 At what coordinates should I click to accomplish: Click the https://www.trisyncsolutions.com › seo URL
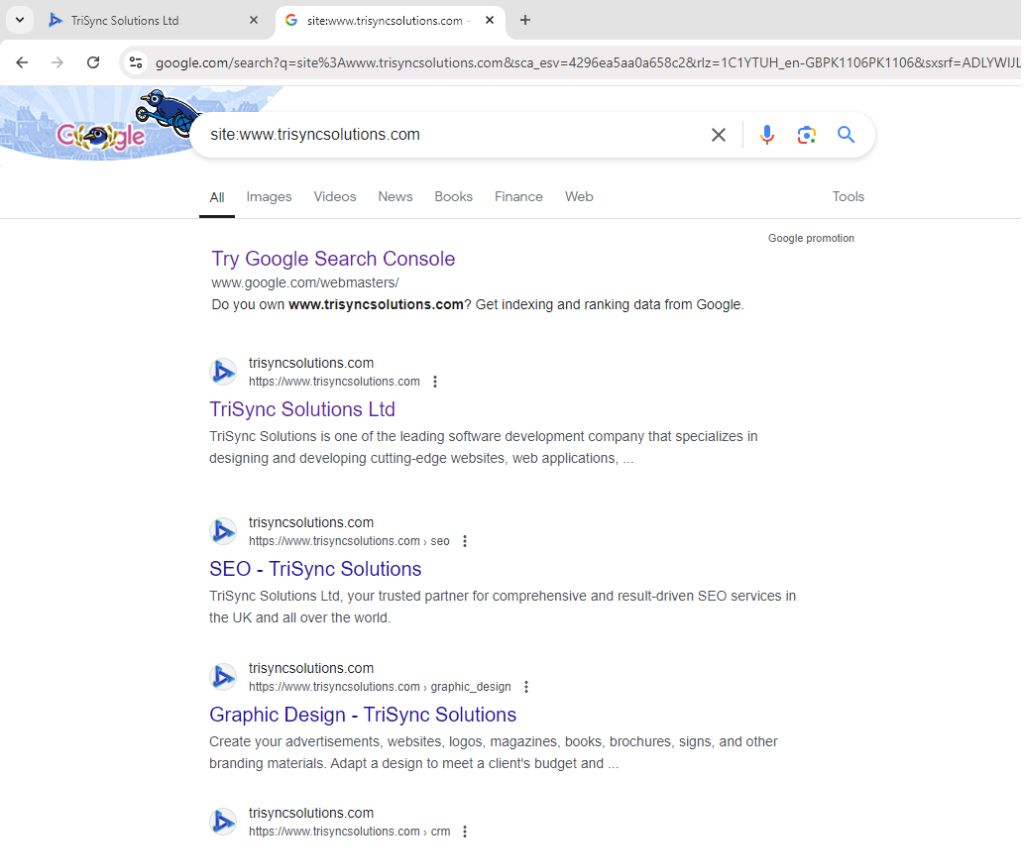(x=349, y=541)
